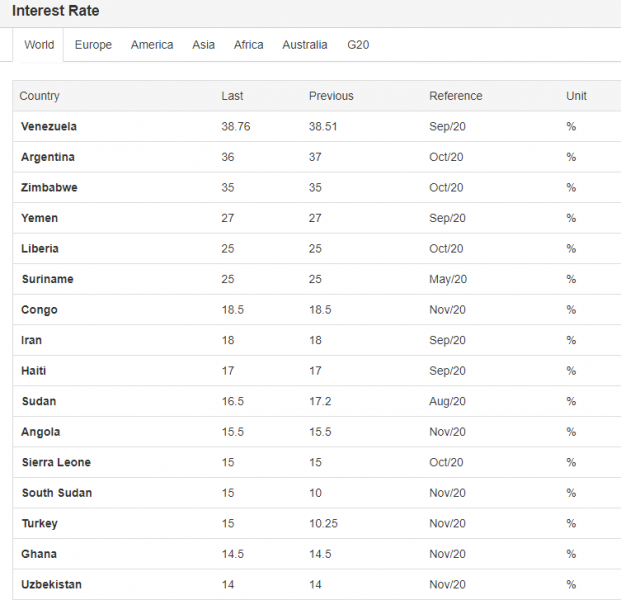Select the Australia tab
The image size is (621, 600).
point(304,45)
